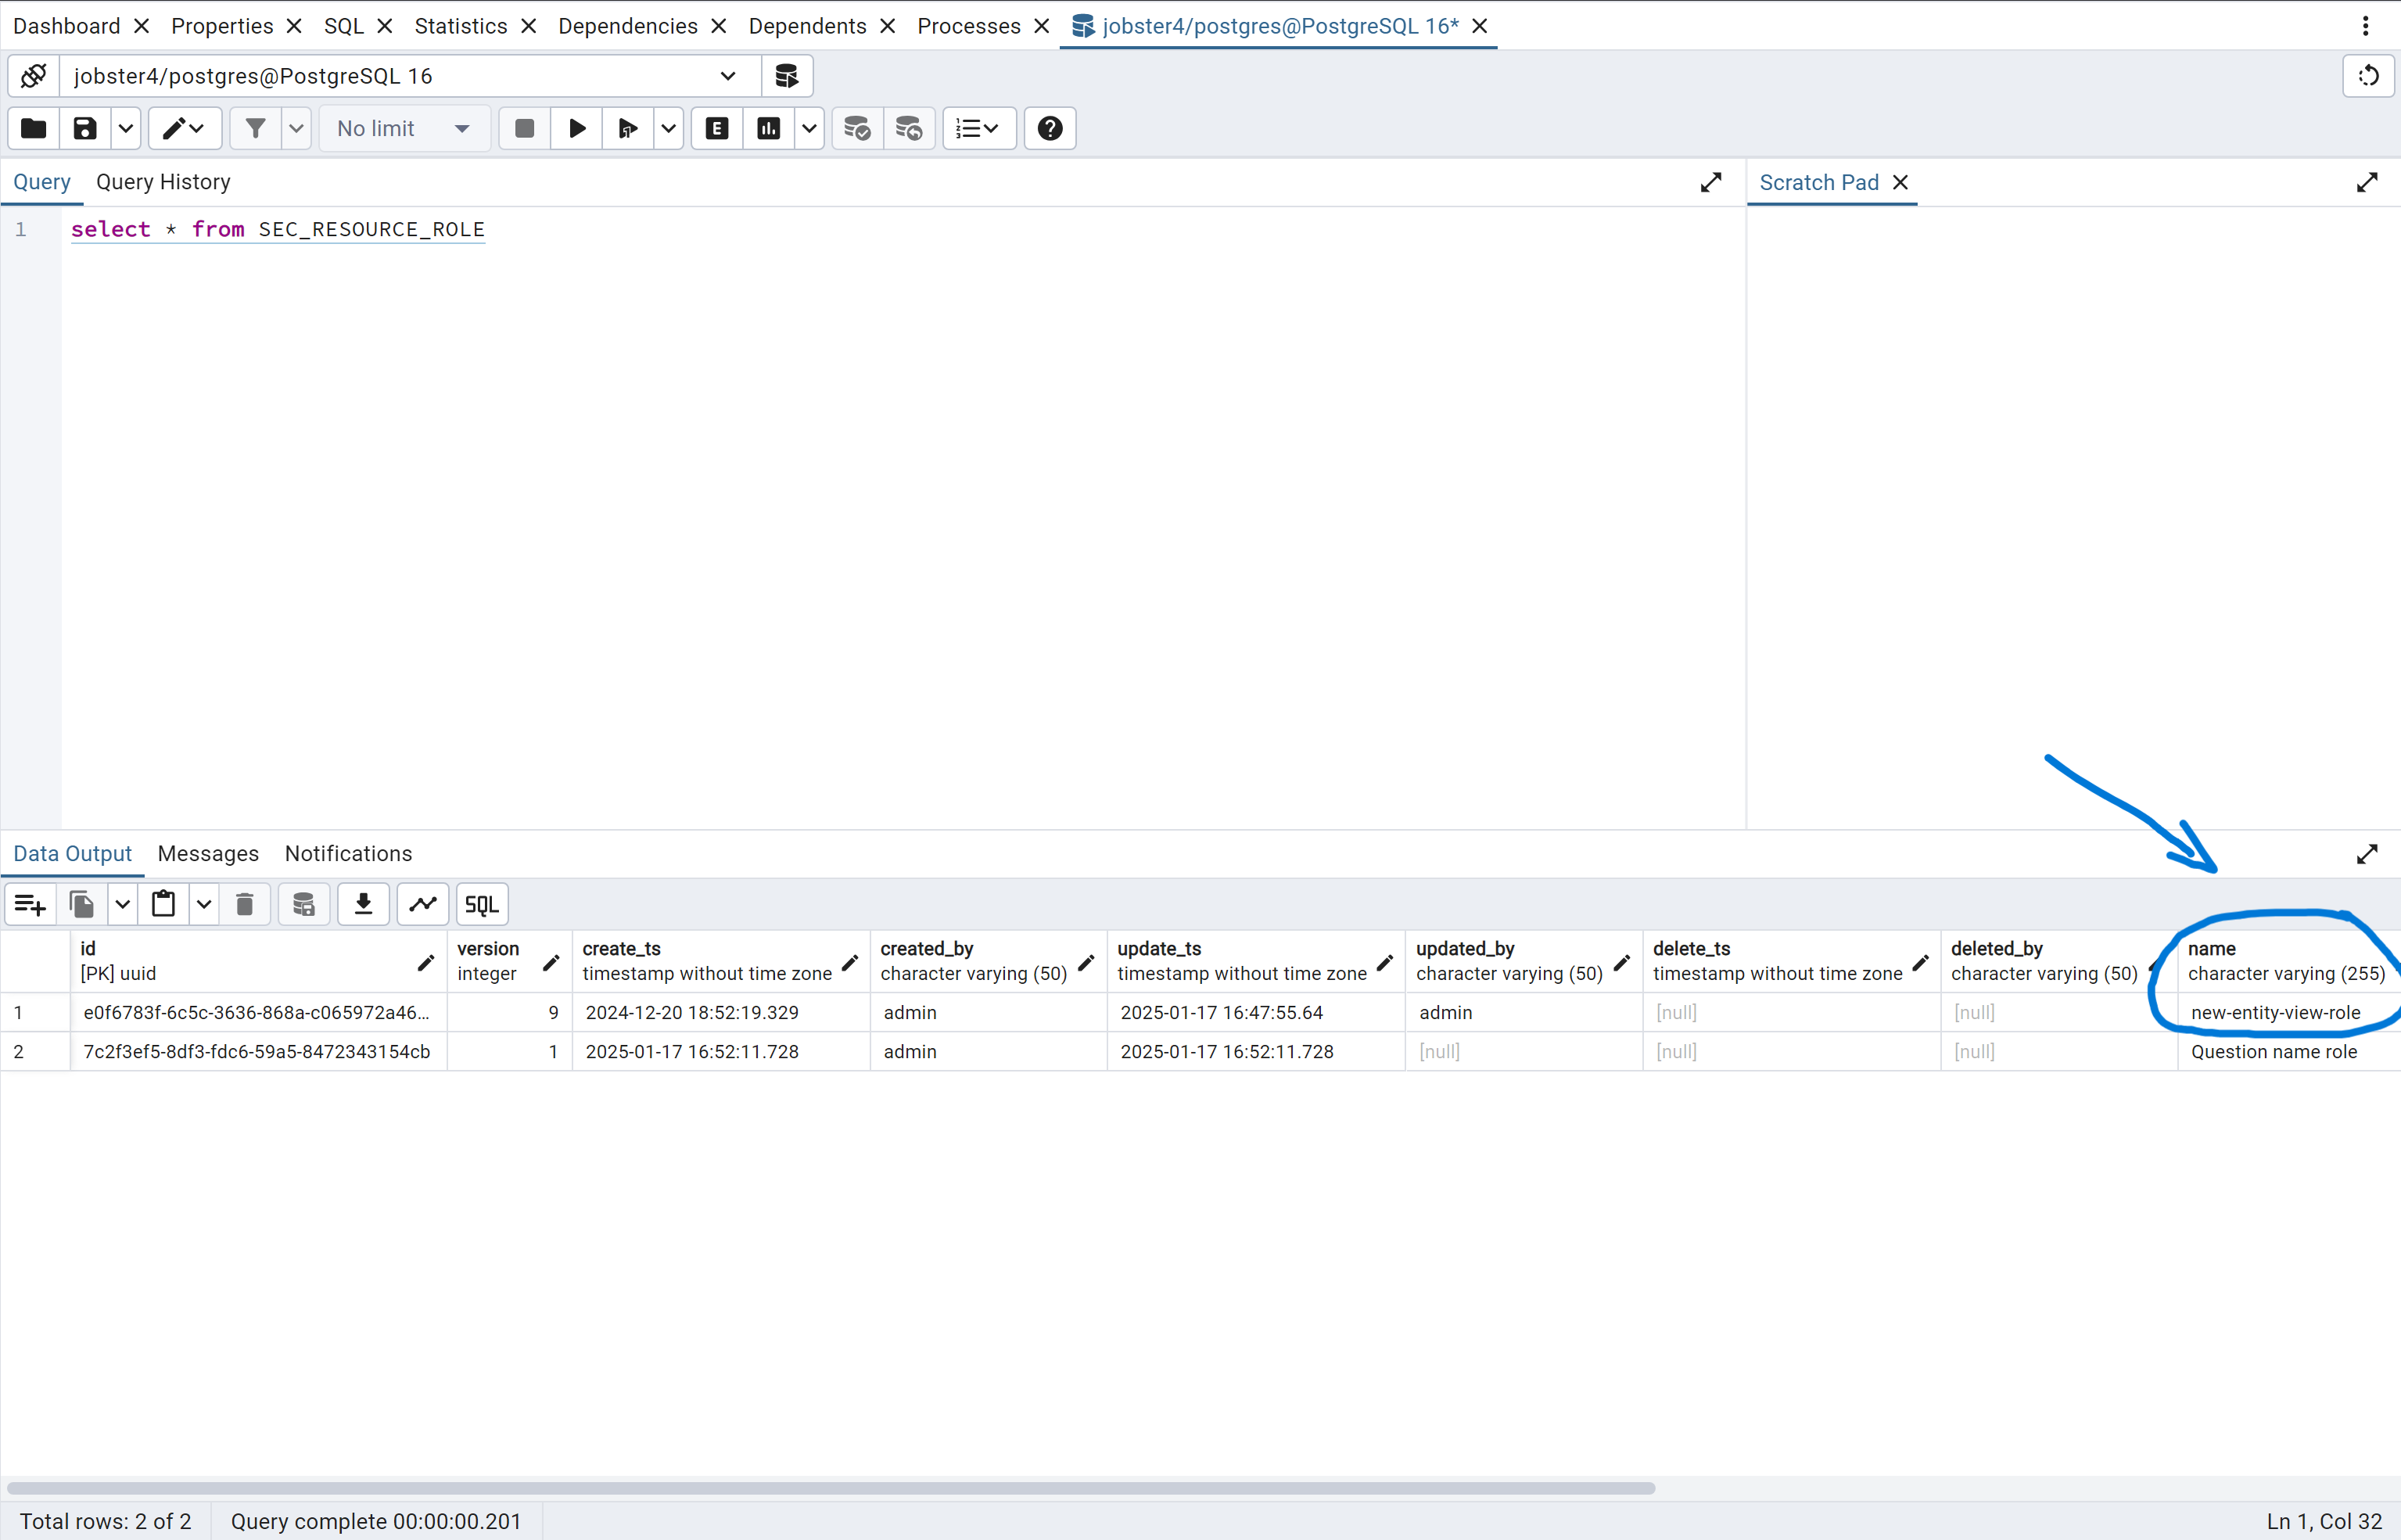Image resolution: width=2401 pixels, height=1540 pixels.
Task: Select result row number 2
Action: tap(35, 1051)
